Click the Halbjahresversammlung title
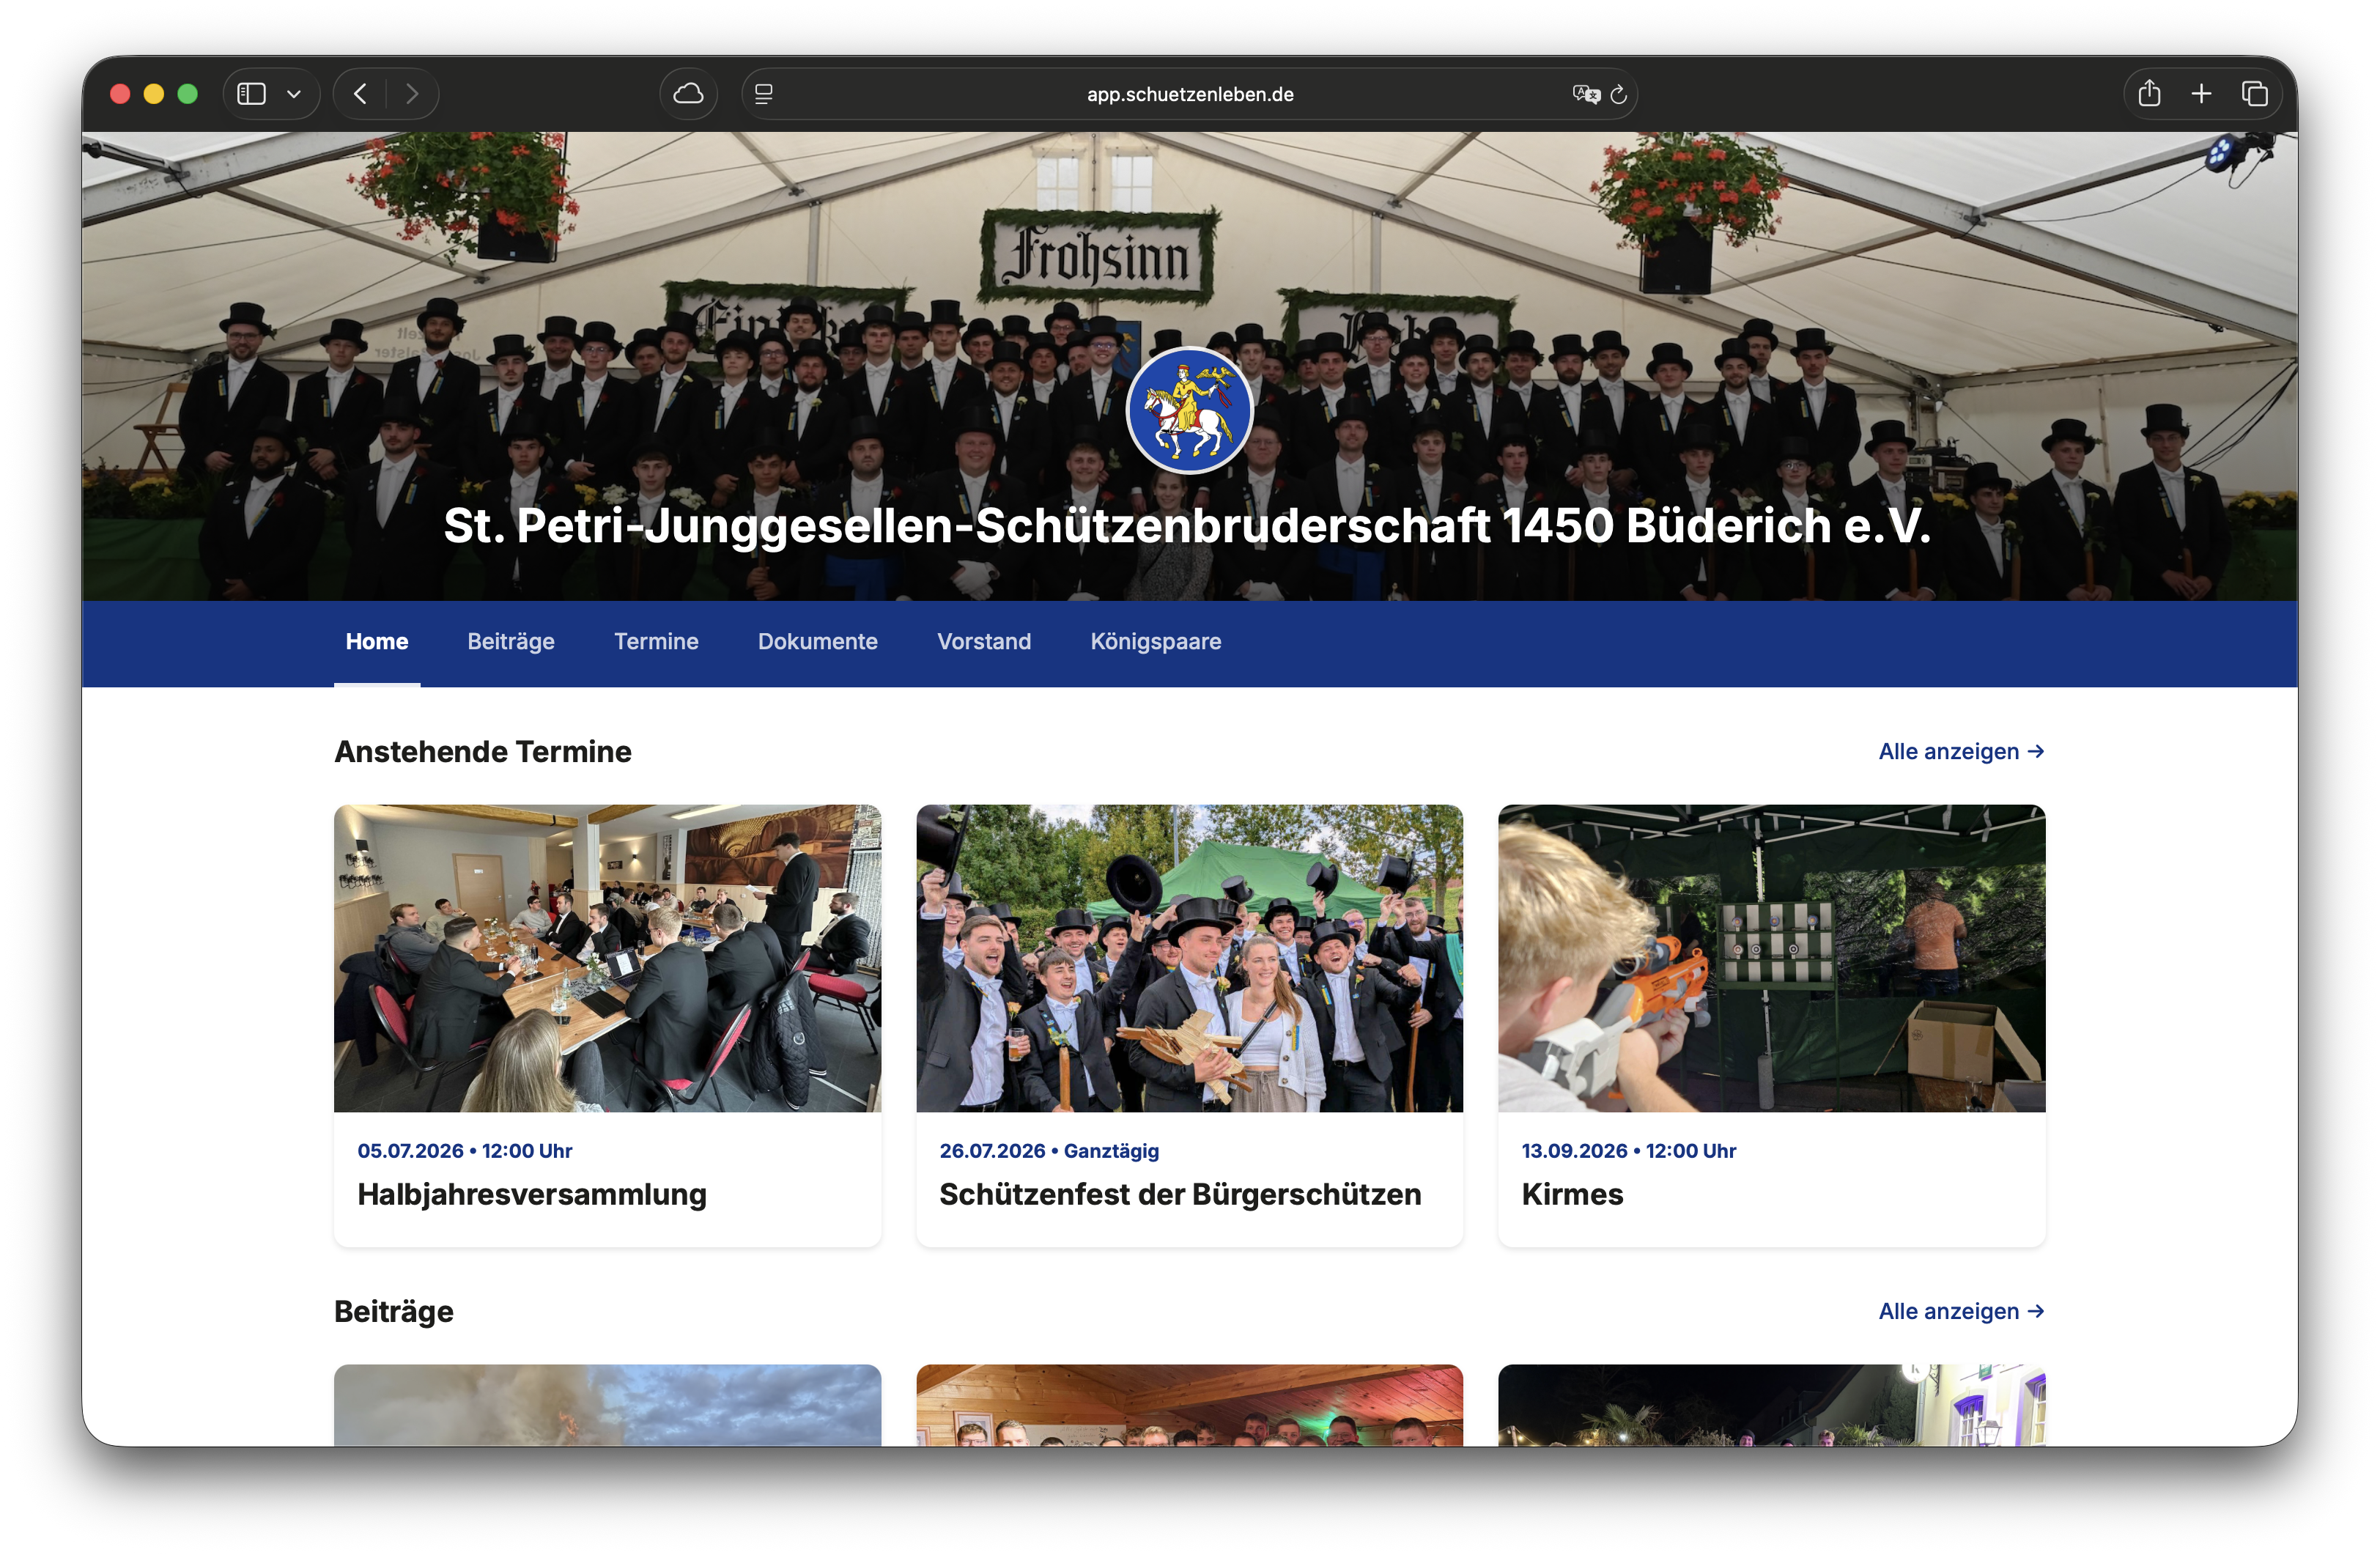Viewport: 2380px width, 1555px height. (x=532, y=1195)
